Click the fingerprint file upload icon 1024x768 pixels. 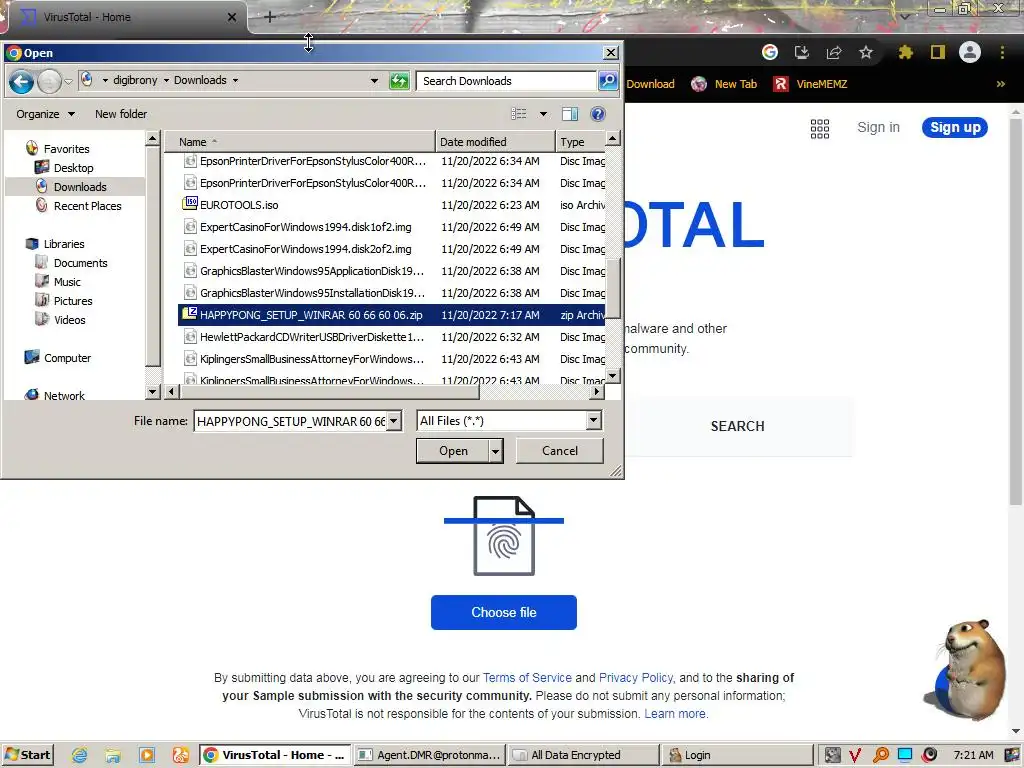coord(504,536)
